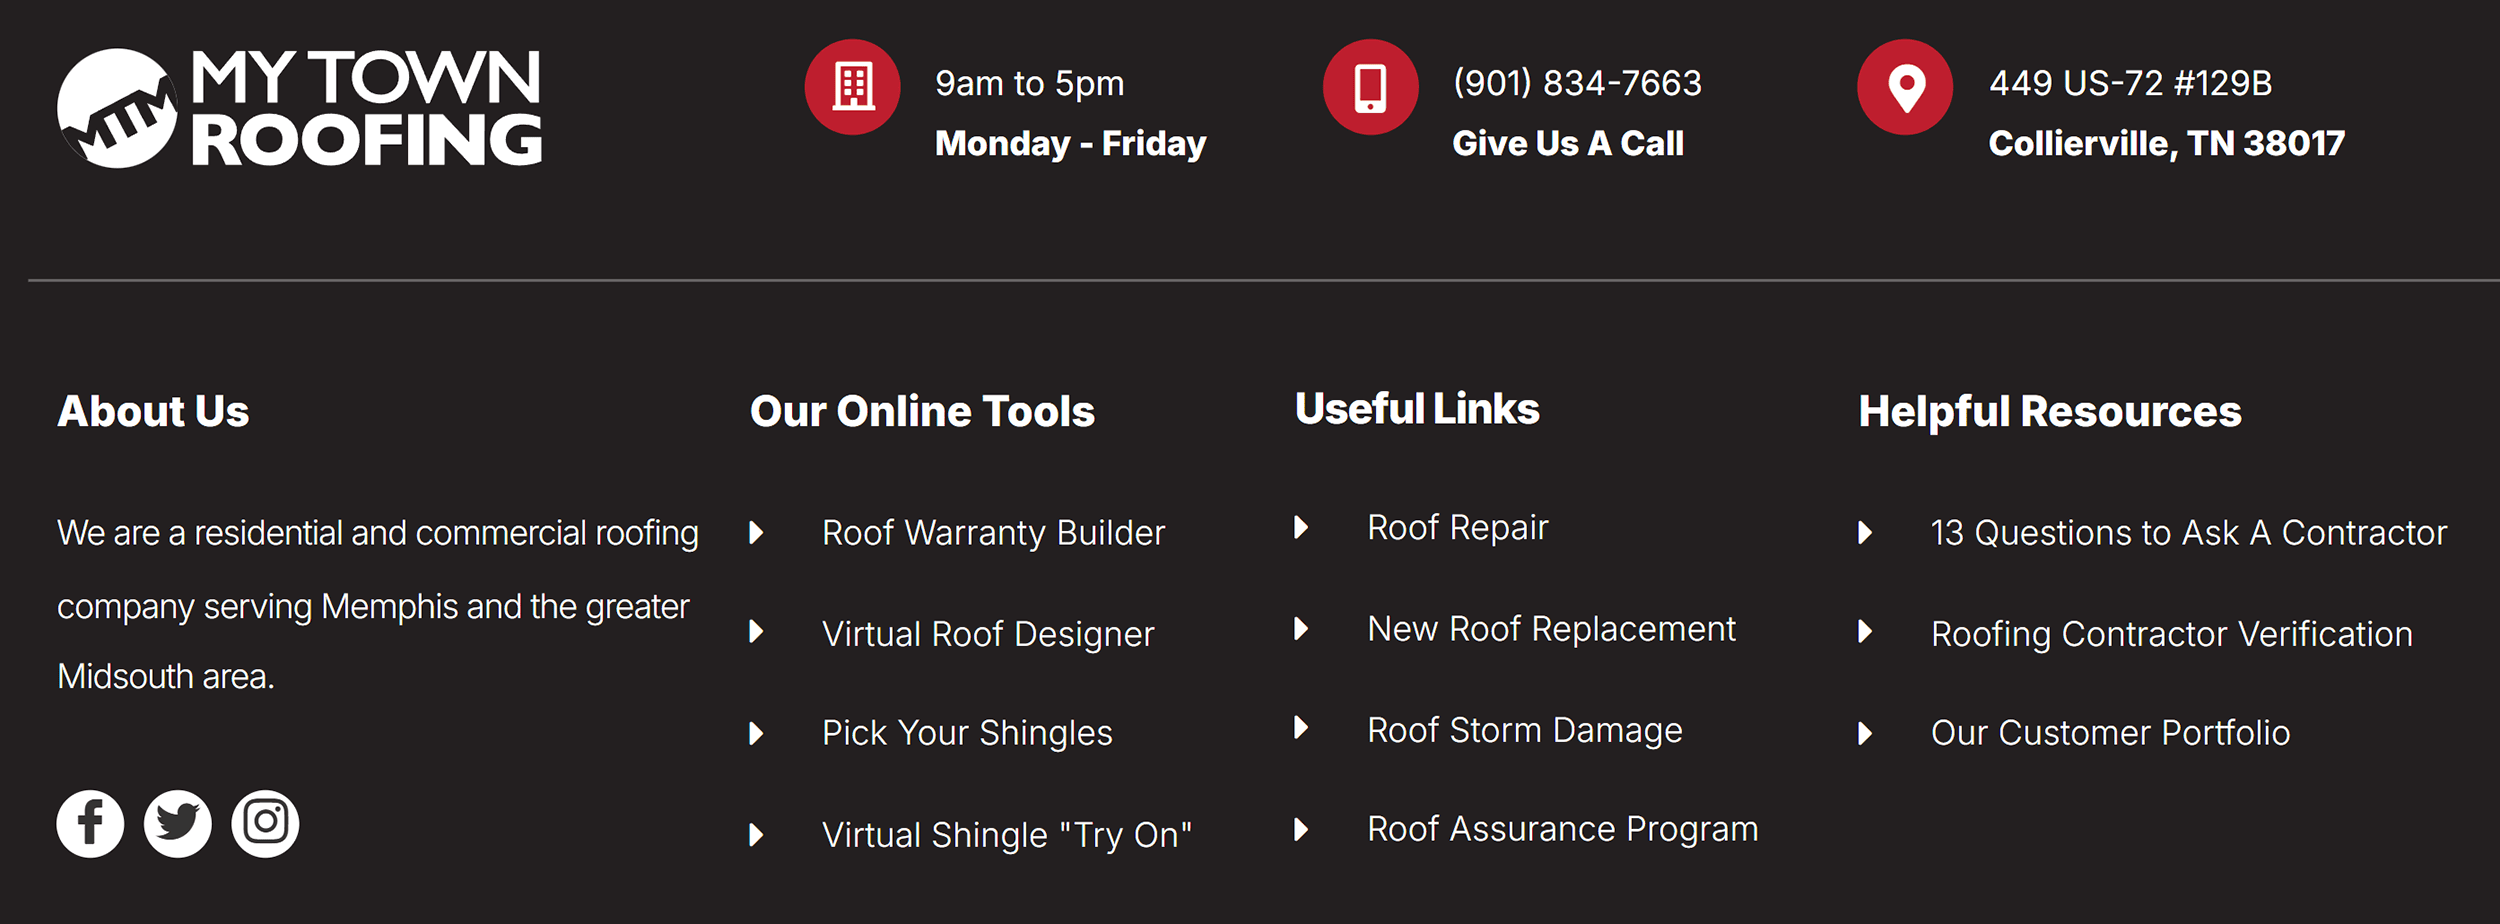This screenshot has width=2500, height=924.
Task: Open the Roof Warranty Builder link
Action: [x=992, y=533]
